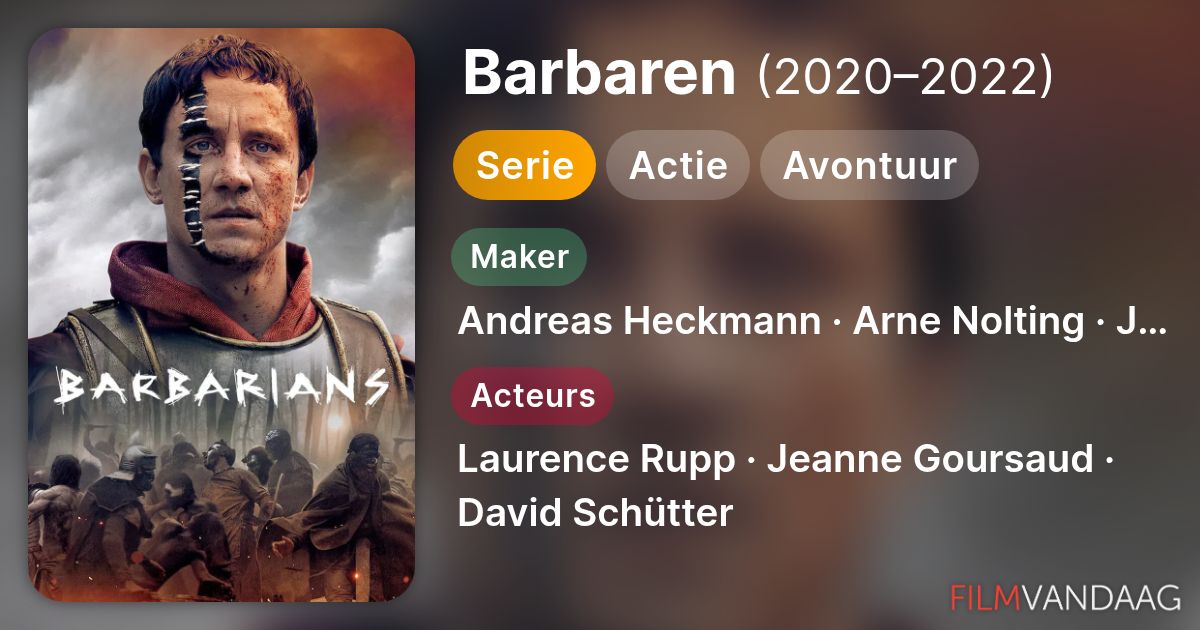1200x630 pixels.
Task: View actress Jeanne Goursaud
Action: click(928, 461)
